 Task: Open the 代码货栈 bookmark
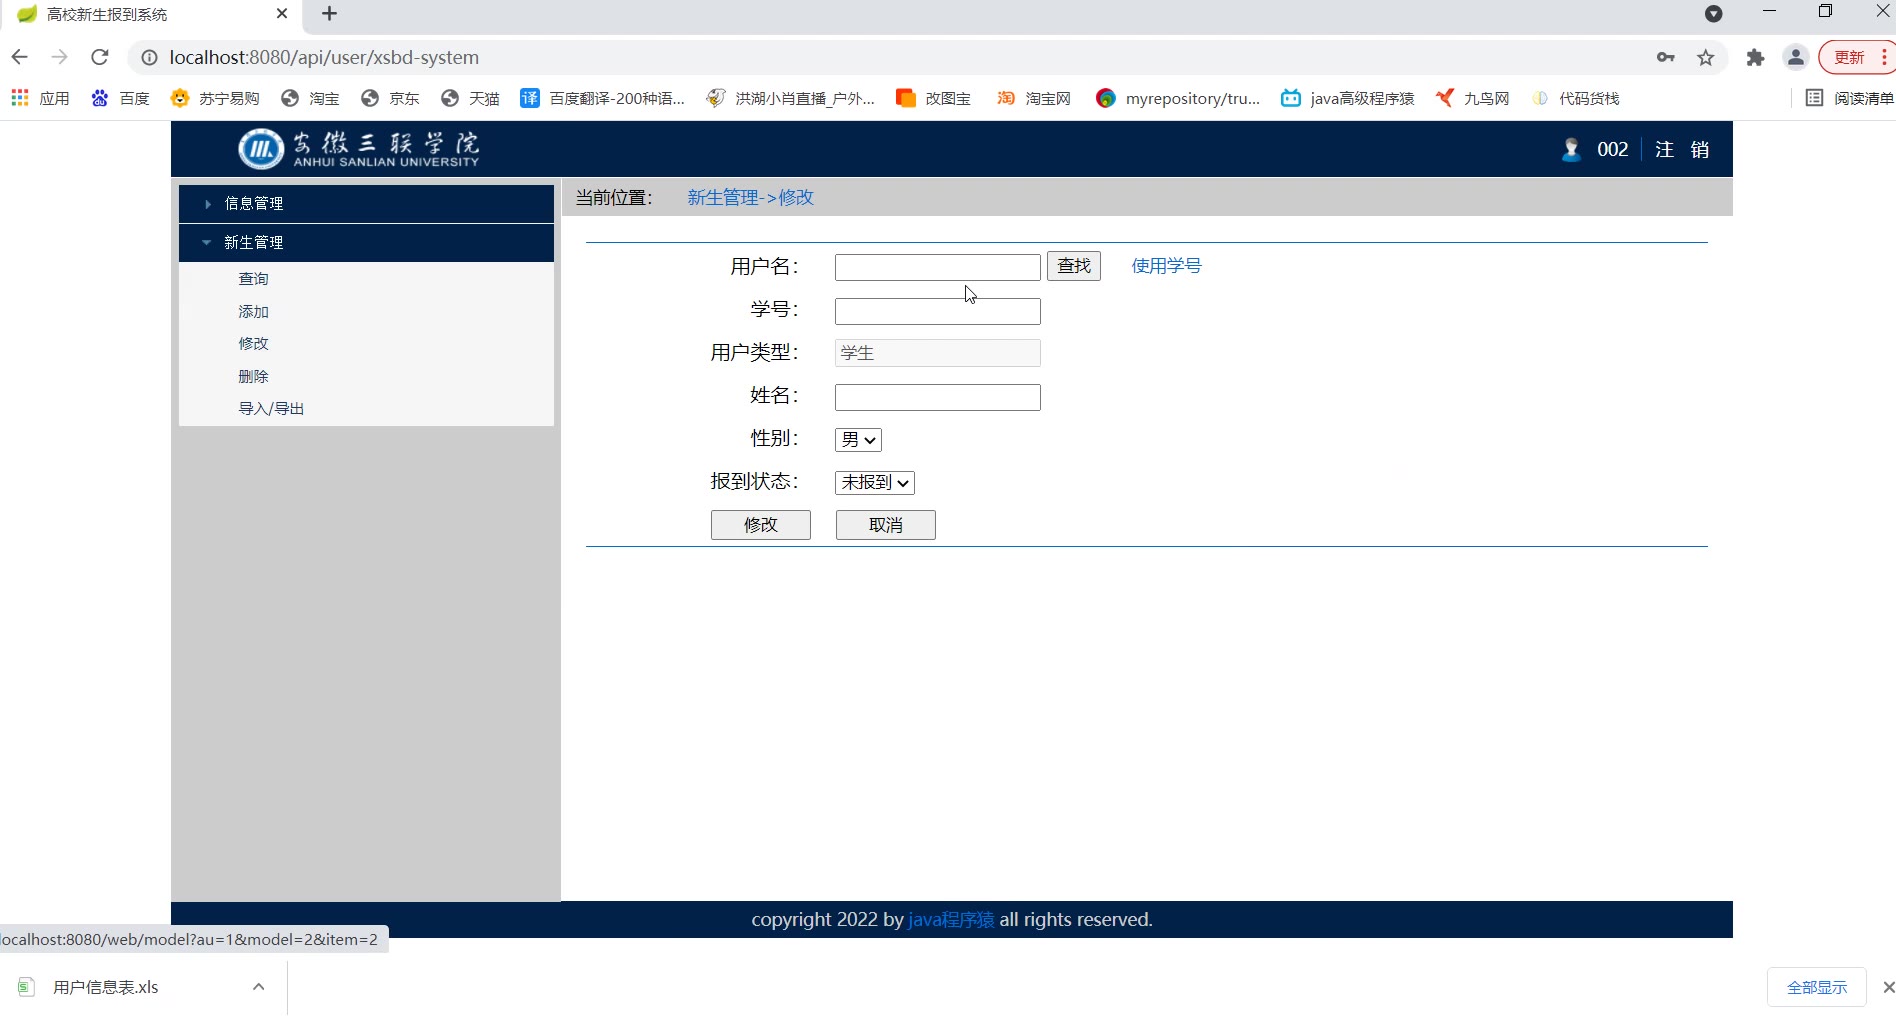point(1575,98)
